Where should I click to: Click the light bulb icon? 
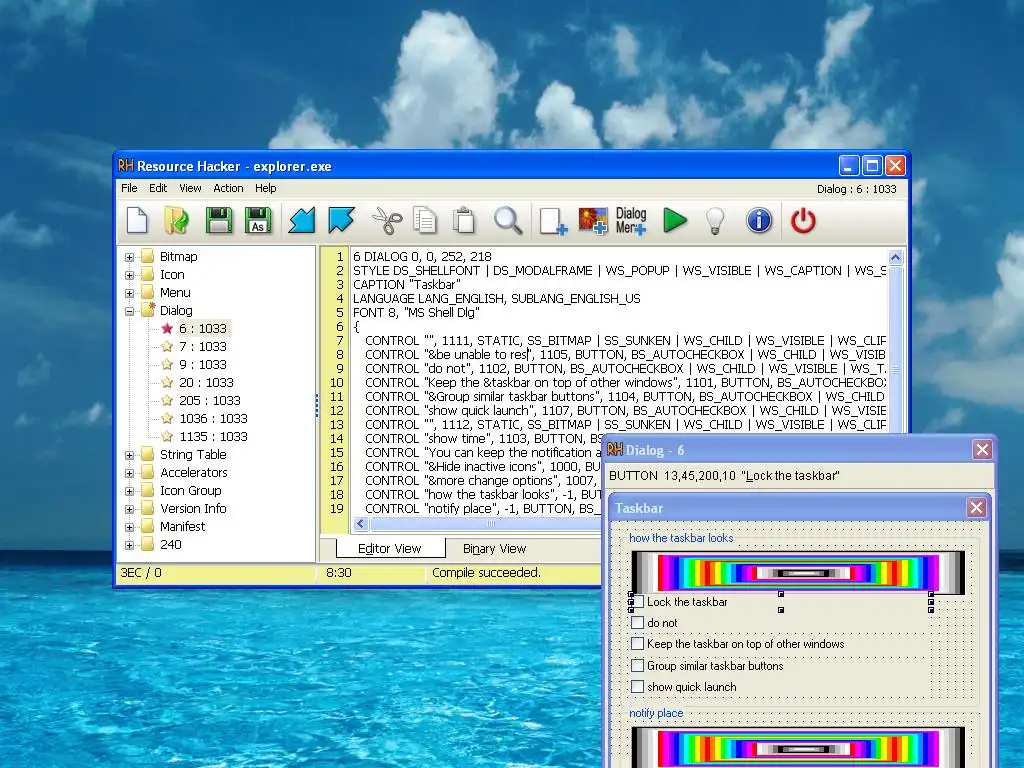click(716, 220)
